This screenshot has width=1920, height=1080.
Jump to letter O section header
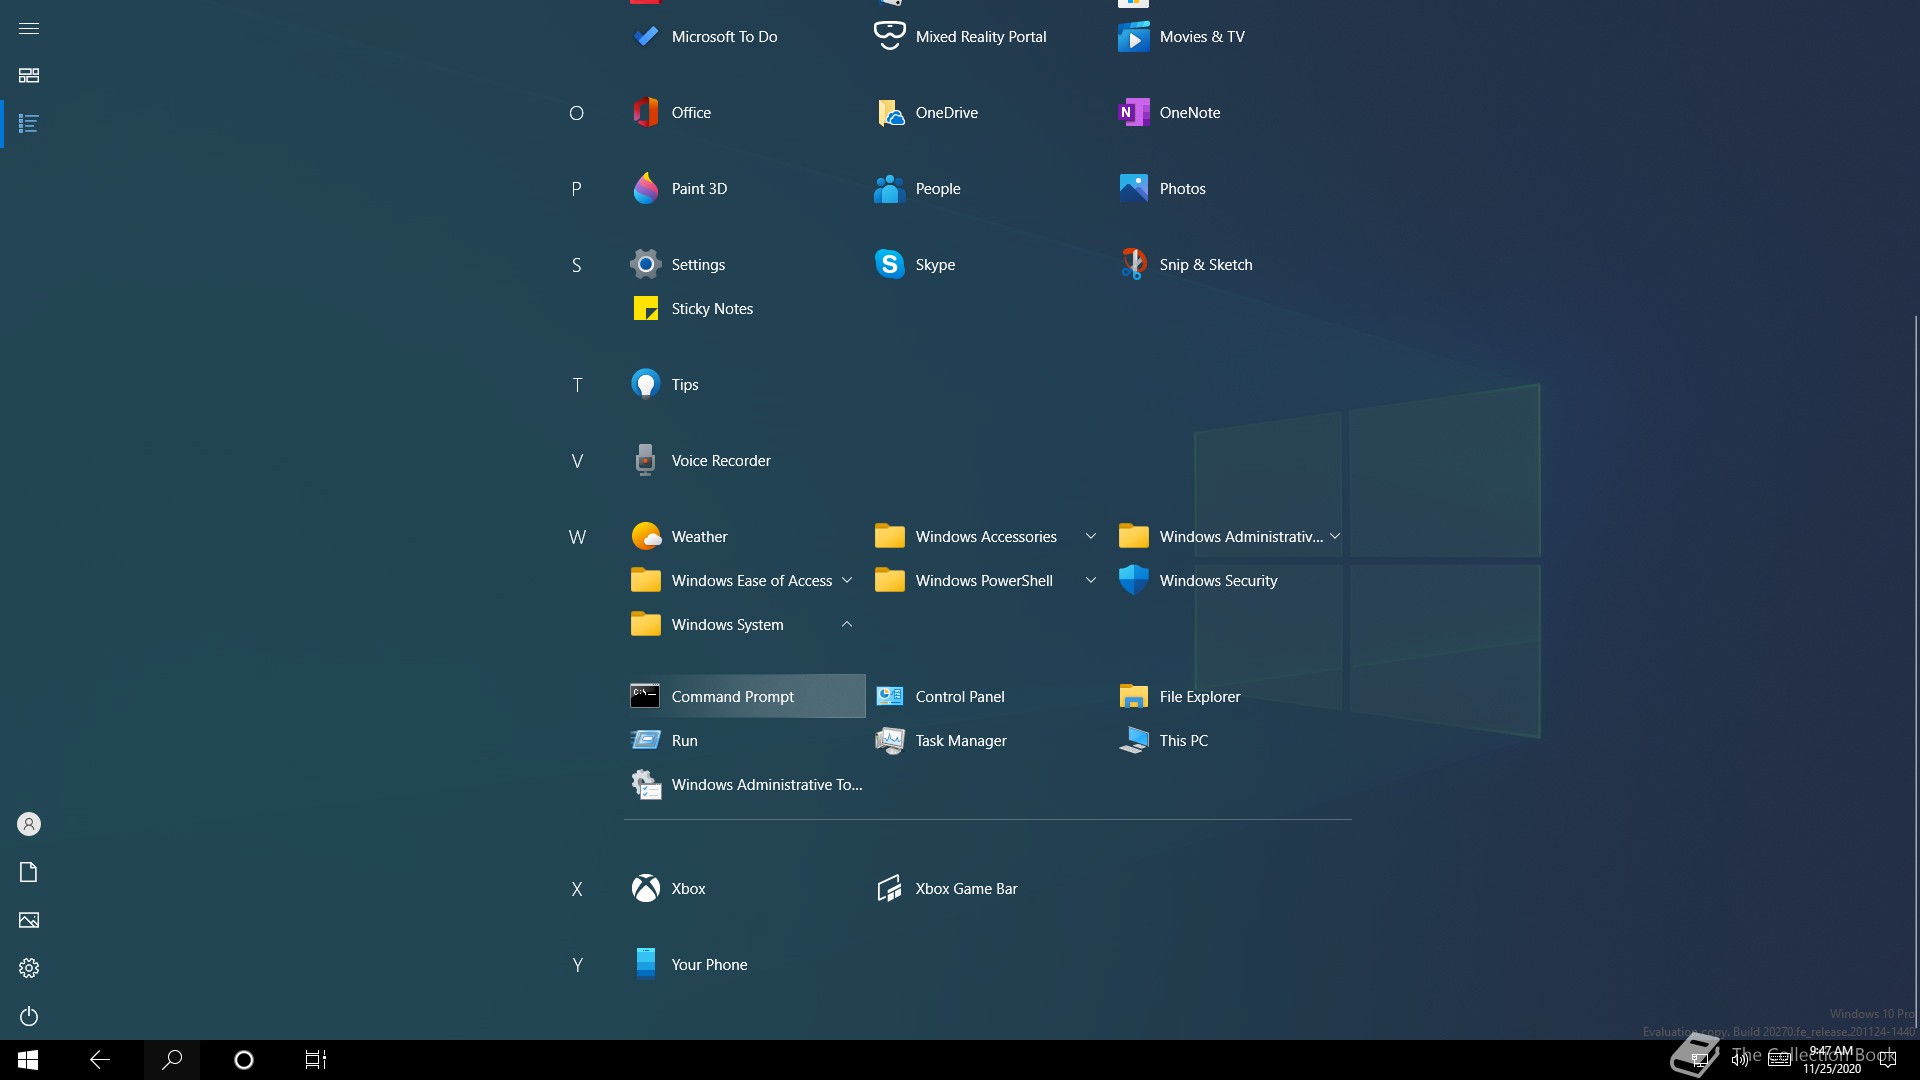coord(577,113)
